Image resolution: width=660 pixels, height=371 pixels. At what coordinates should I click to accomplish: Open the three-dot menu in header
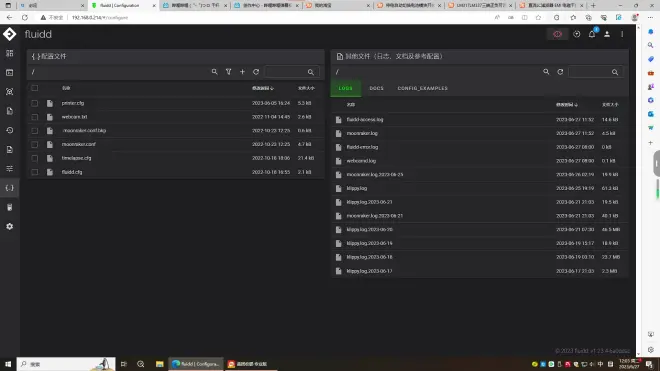pos(622,34)
